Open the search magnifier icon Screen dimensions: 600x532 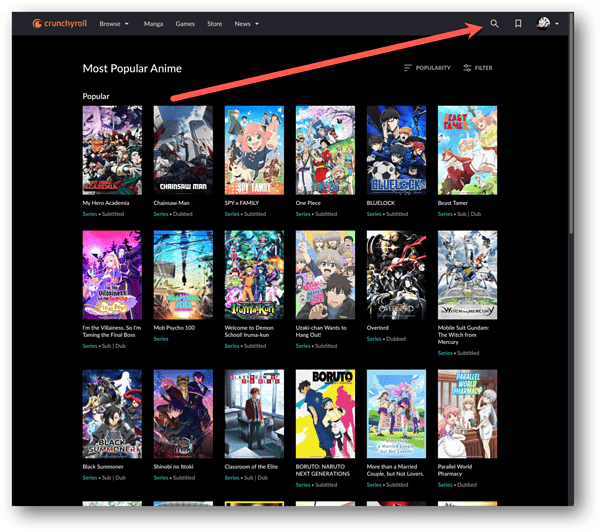point(494,24)
